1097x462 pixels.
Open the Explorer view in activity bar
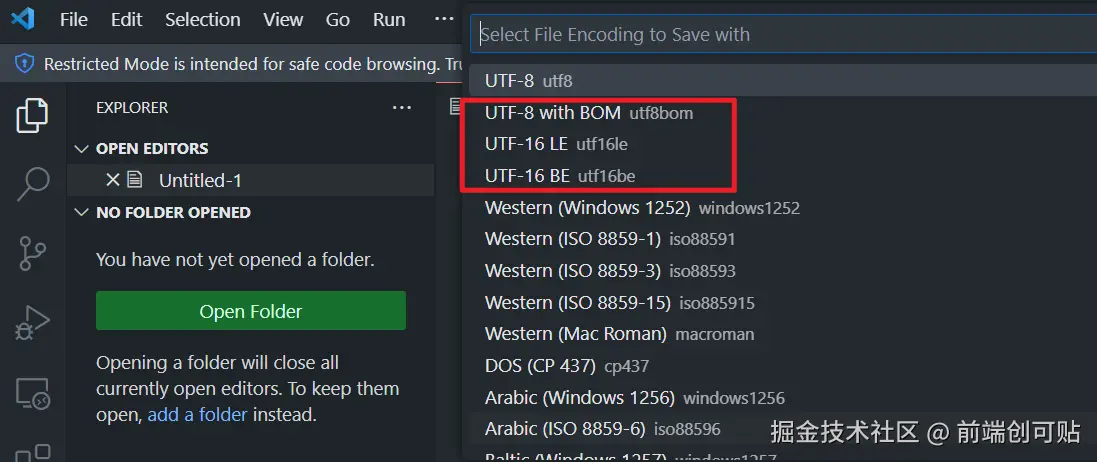[x=32, y=116]
